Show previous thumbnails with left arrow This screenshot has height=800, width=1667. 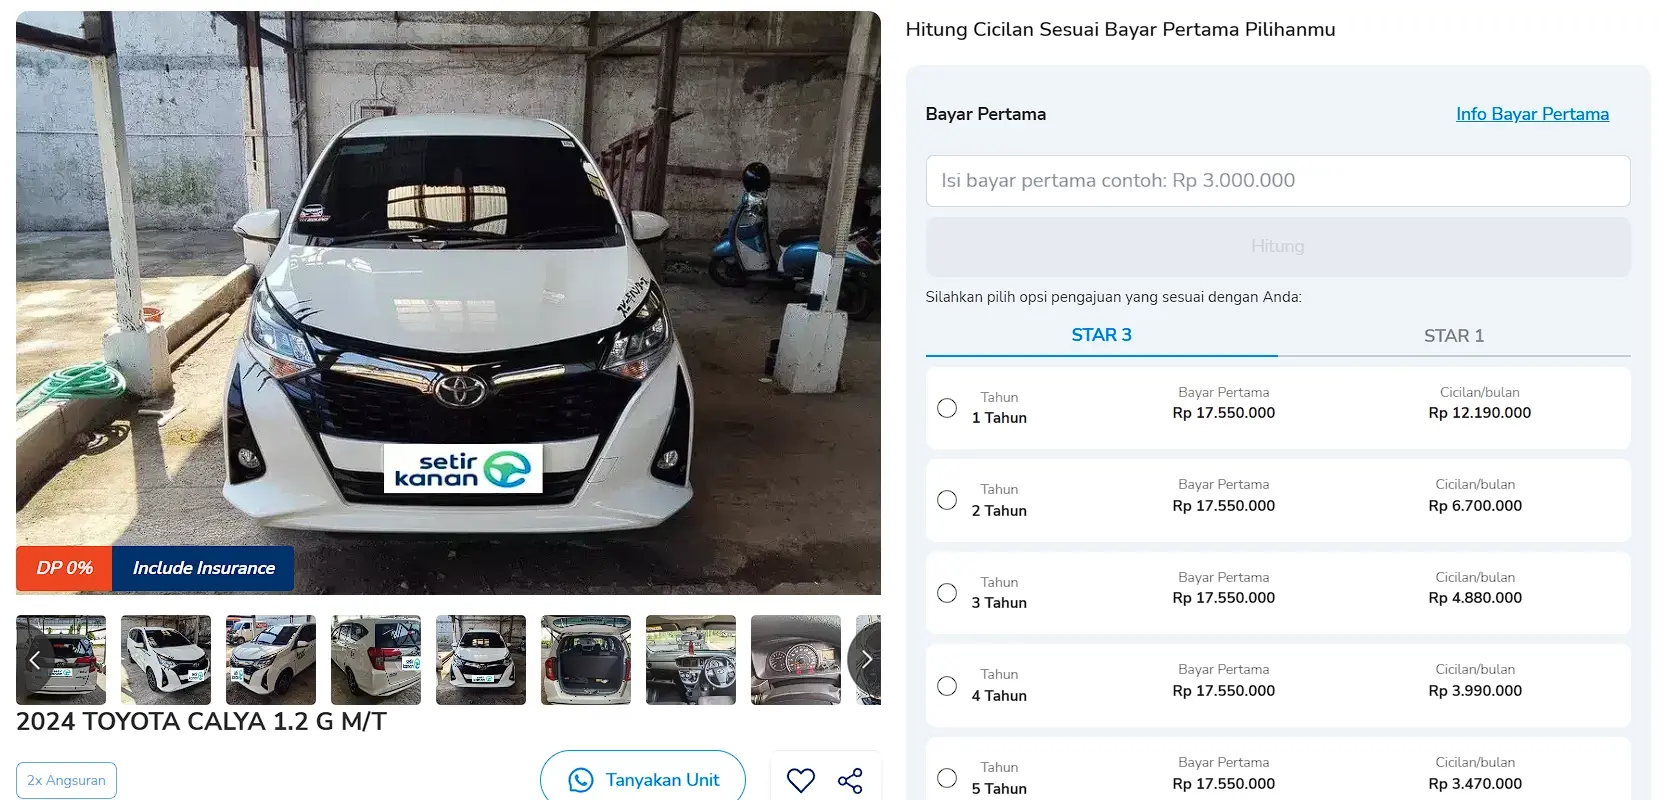[35, 659]
